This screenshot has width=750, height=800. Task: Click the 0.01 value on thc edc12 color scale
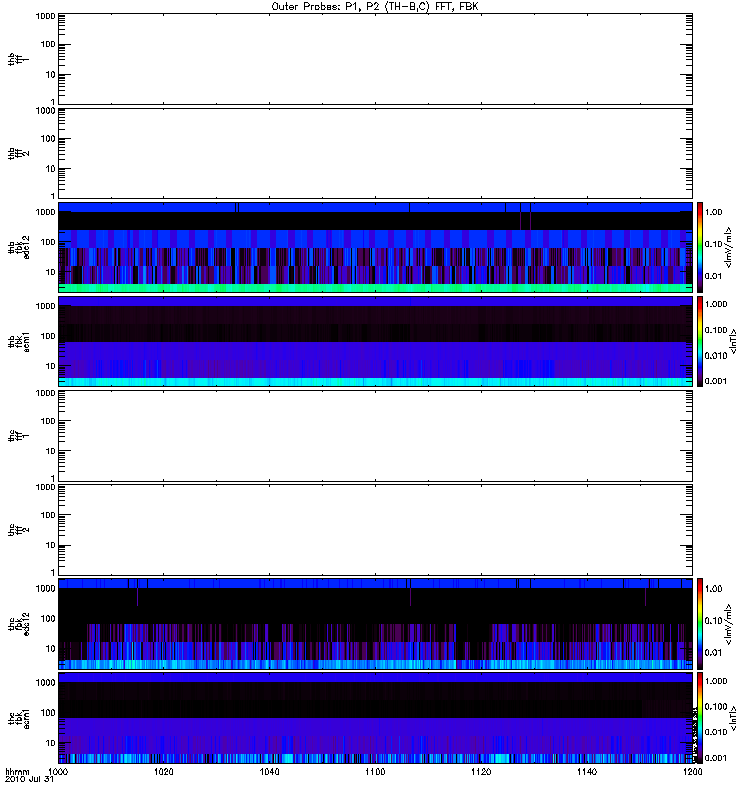tap(713, 653)
